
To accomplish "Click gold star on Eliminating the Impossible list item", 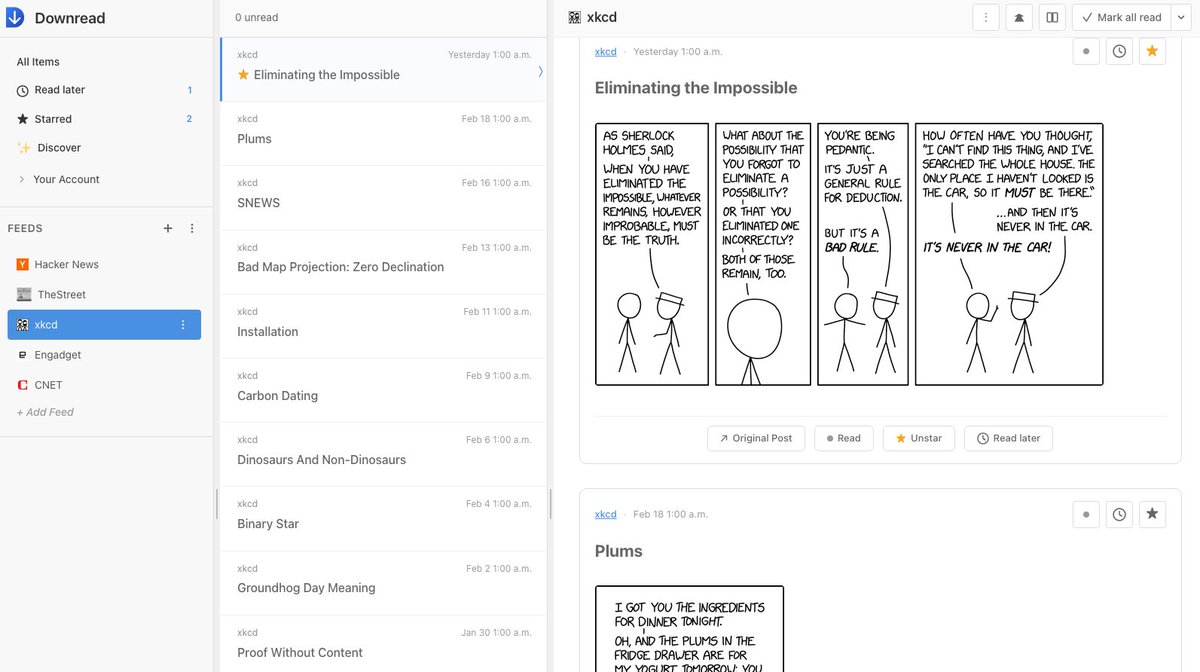I will coord(243,75).
